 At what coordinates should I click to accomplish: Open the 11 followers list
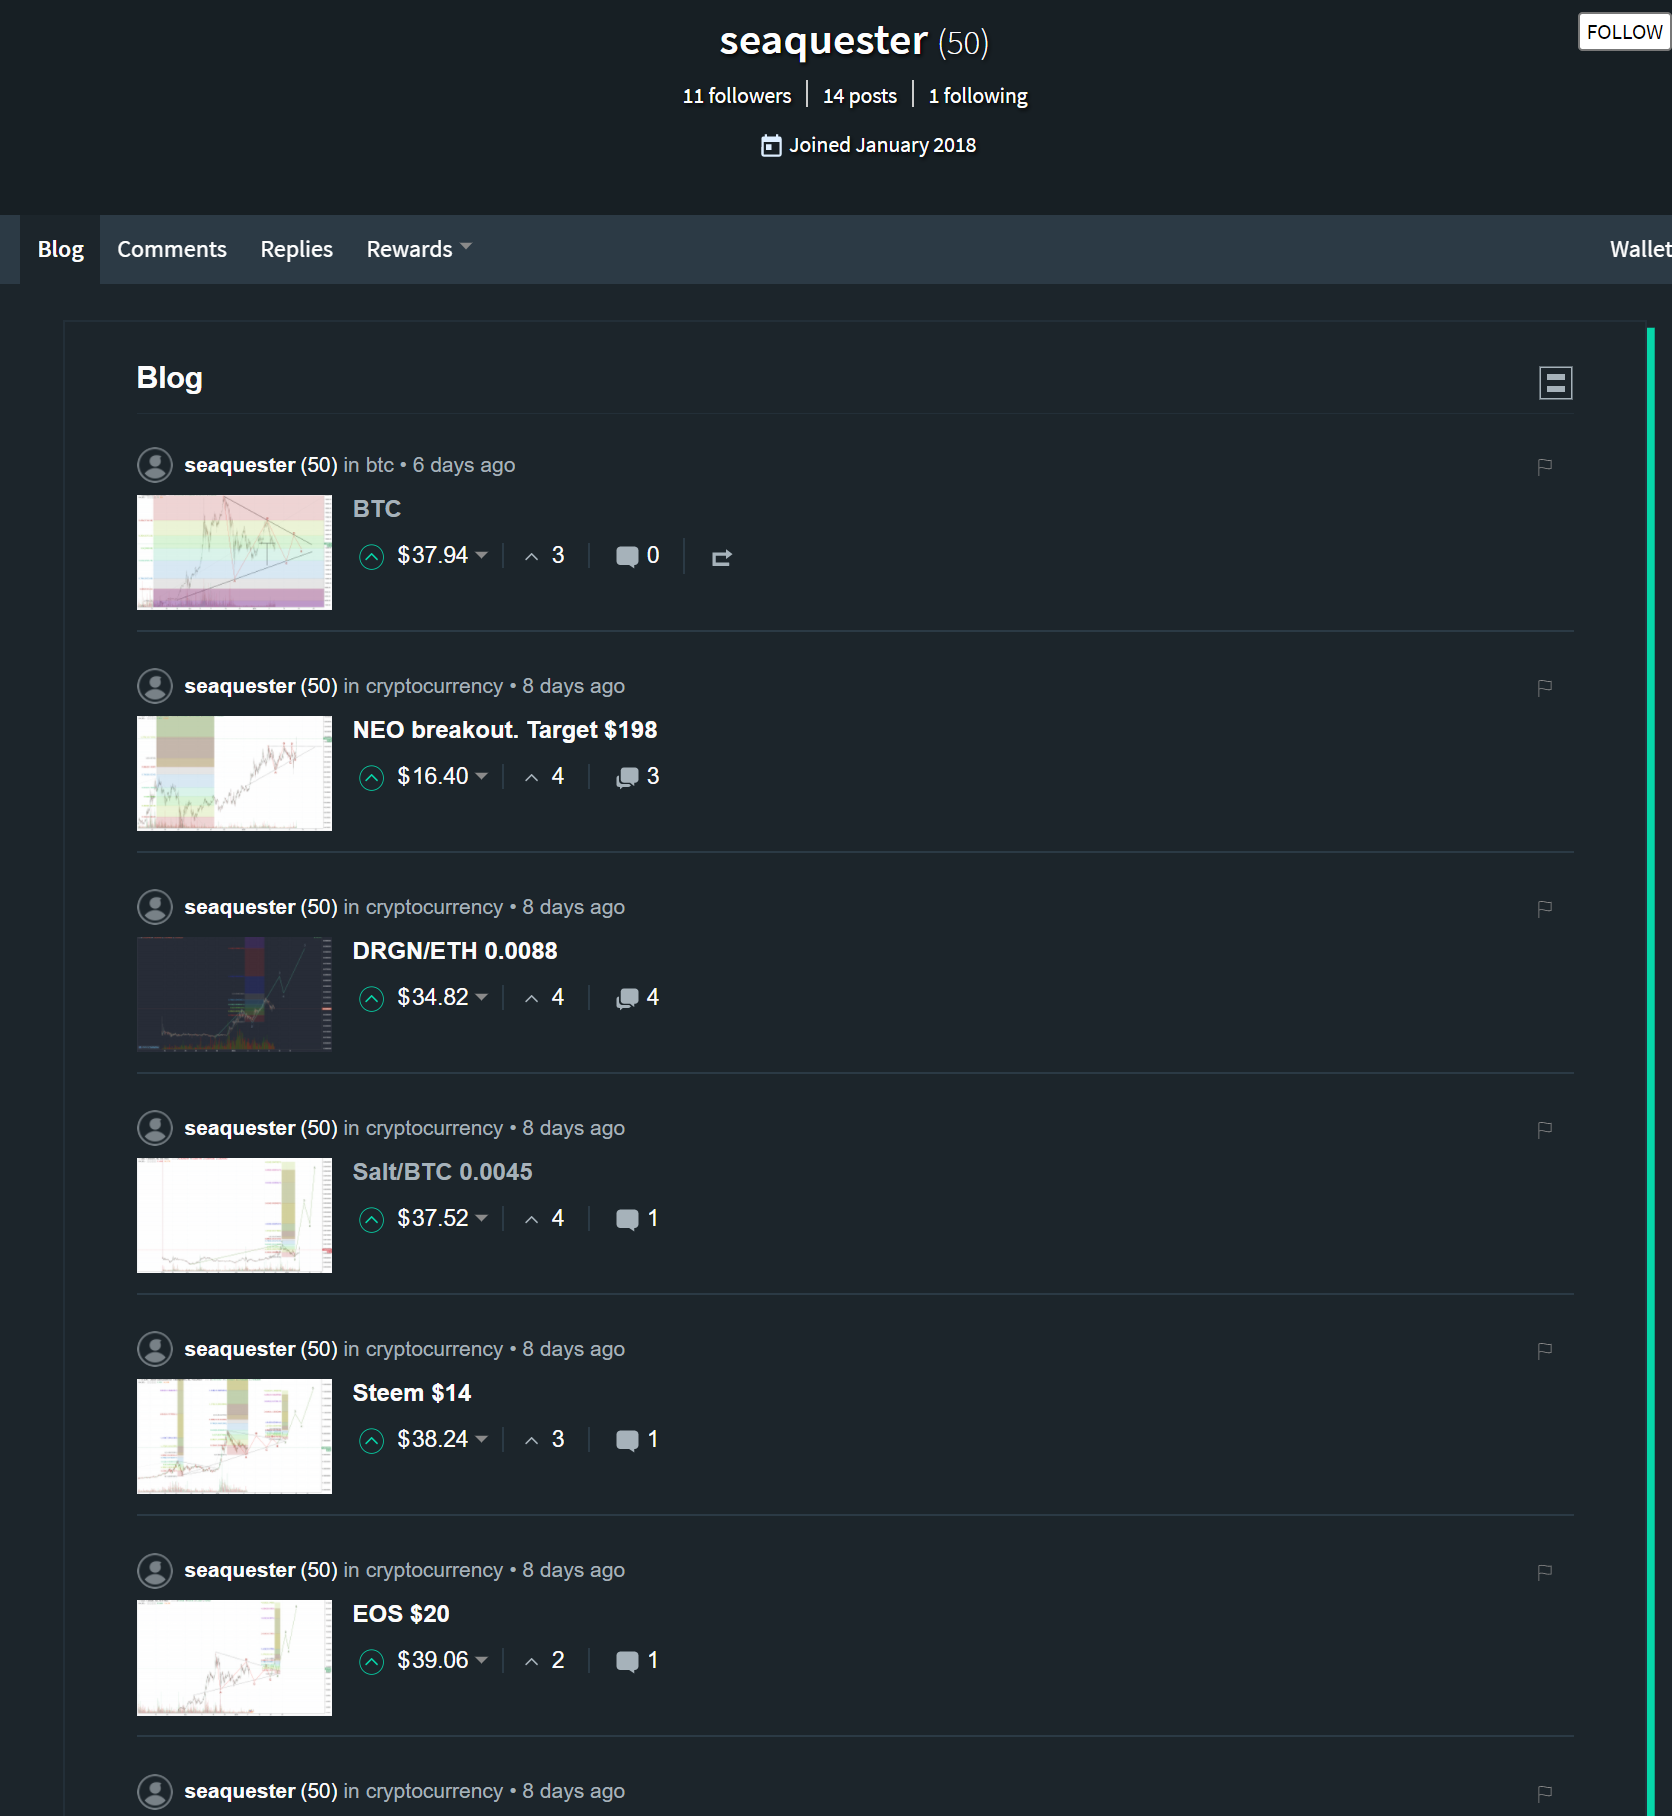coord(737,96)
